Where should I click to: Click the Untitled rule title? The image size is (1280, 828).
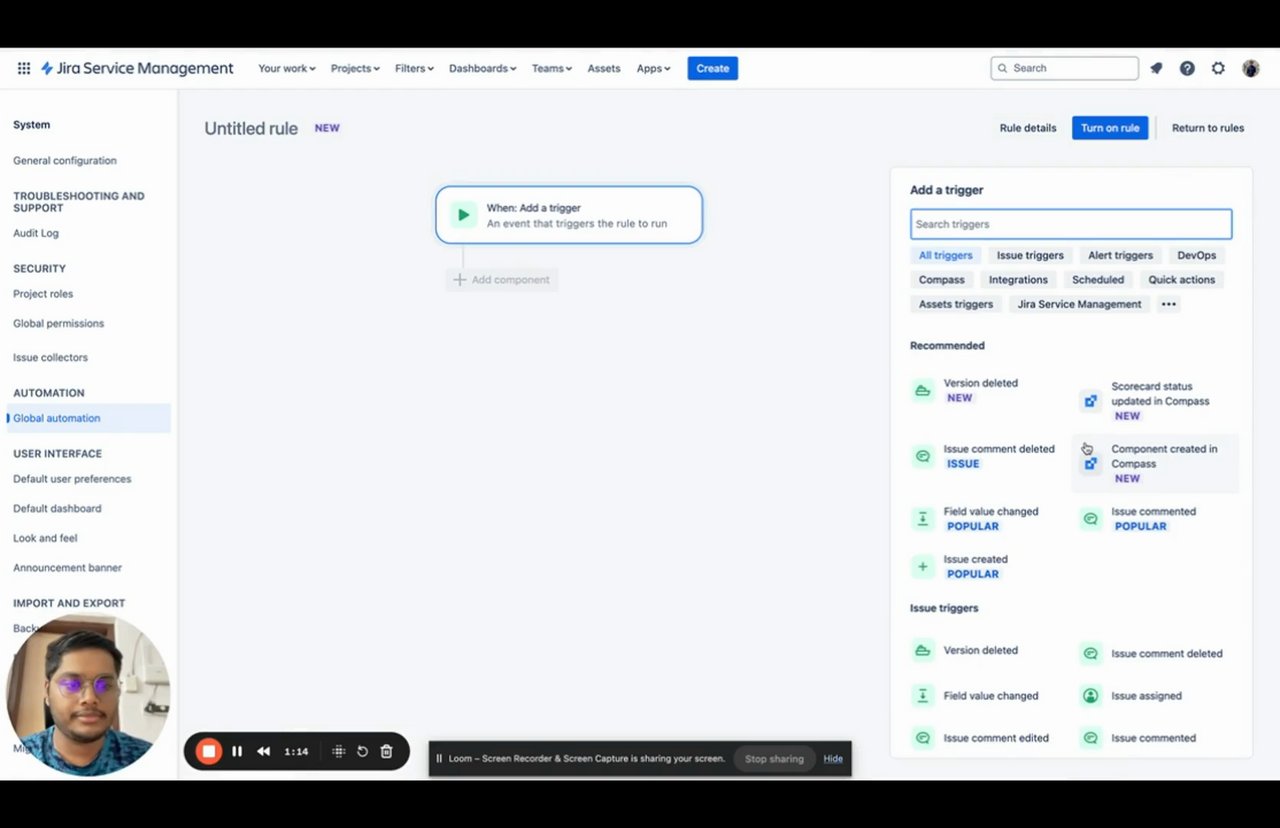(x=251, y=128)
